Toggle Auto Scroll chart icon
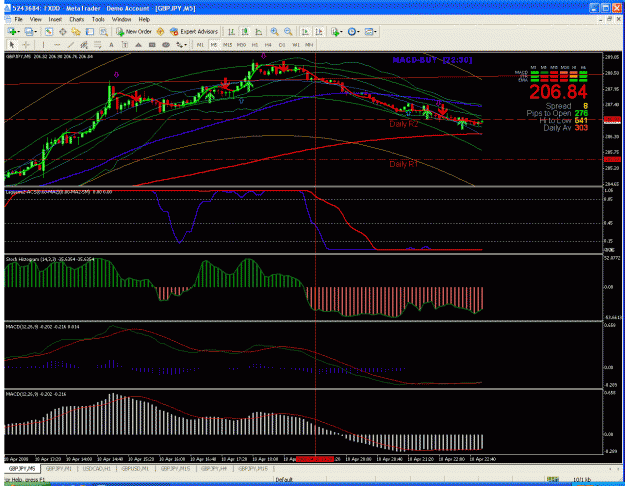 click(305, 31)
